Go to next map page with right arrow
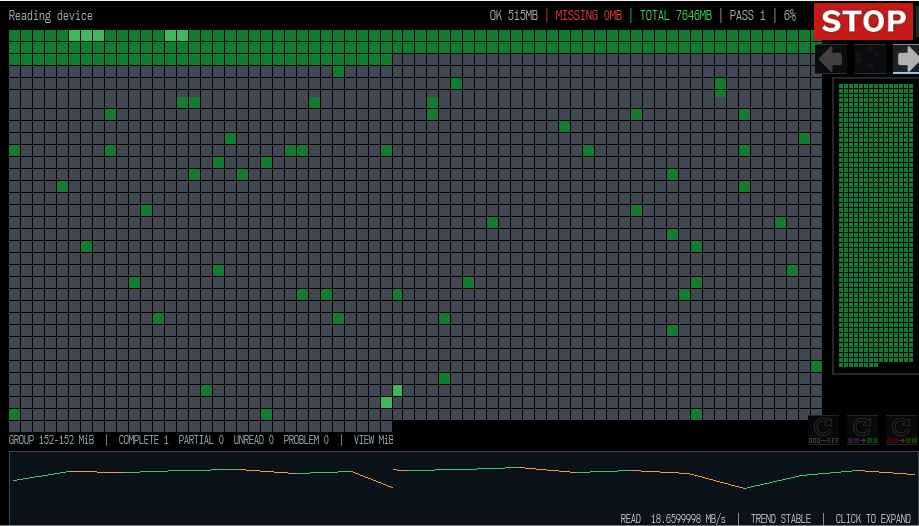919x526 pixels. point(906,59)
